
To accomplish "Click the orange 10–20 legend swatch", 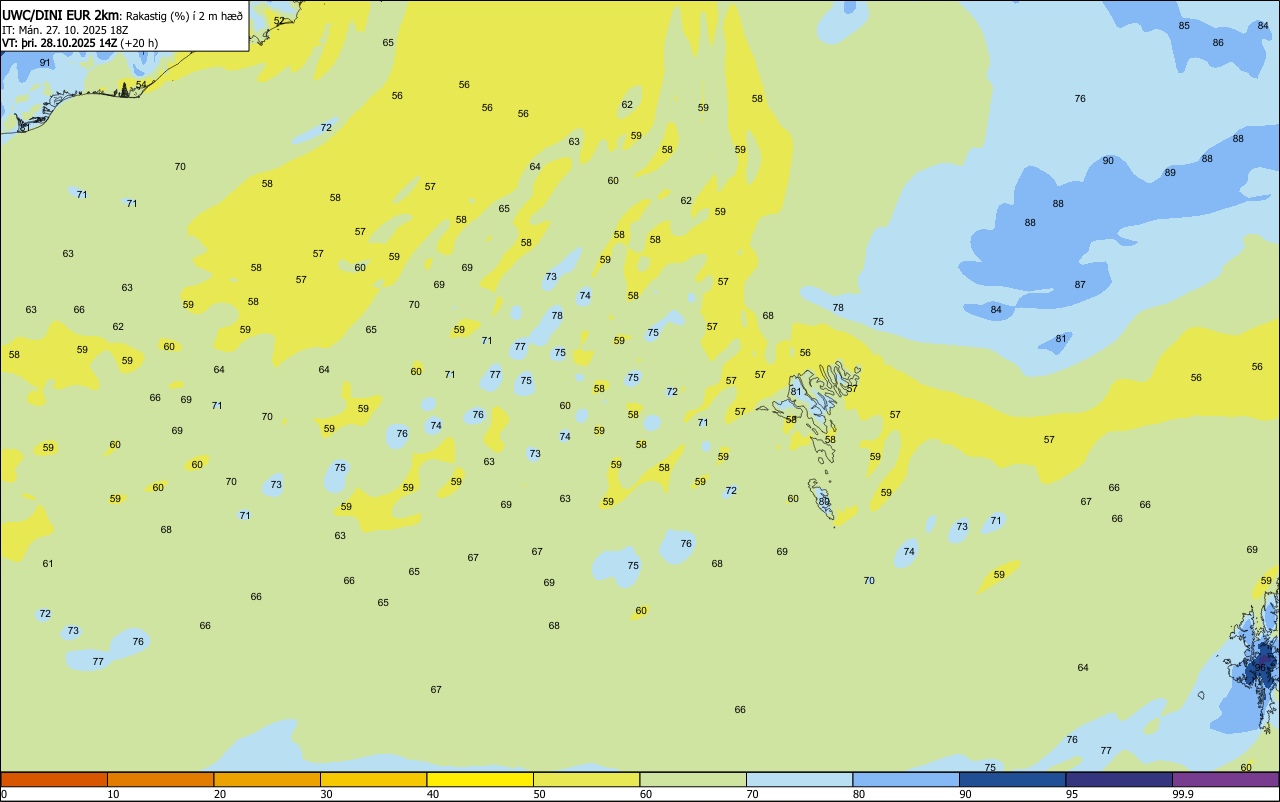I will click(160, 779).
